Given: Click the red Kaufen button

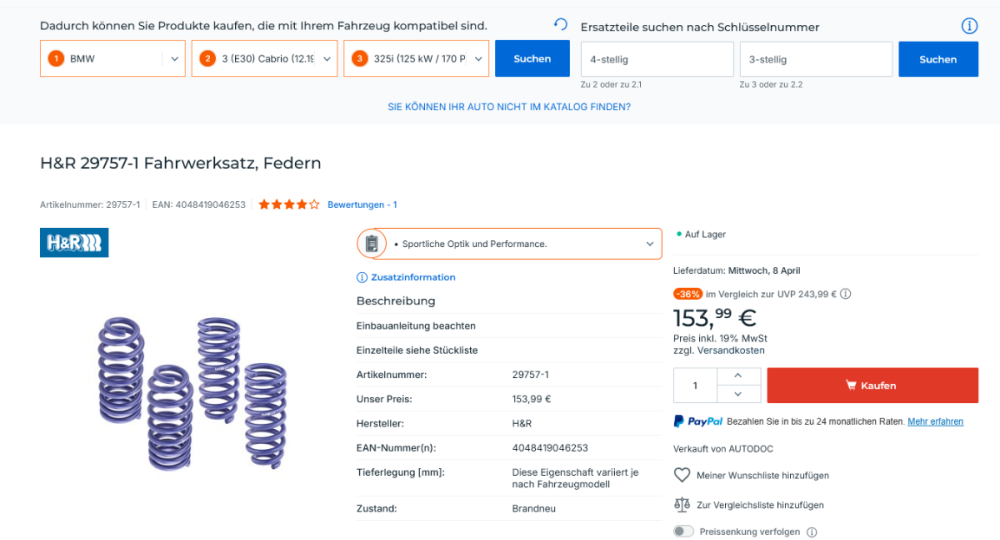Looking at the screenshot, I should pyautogui.click(x=872, y=385).
